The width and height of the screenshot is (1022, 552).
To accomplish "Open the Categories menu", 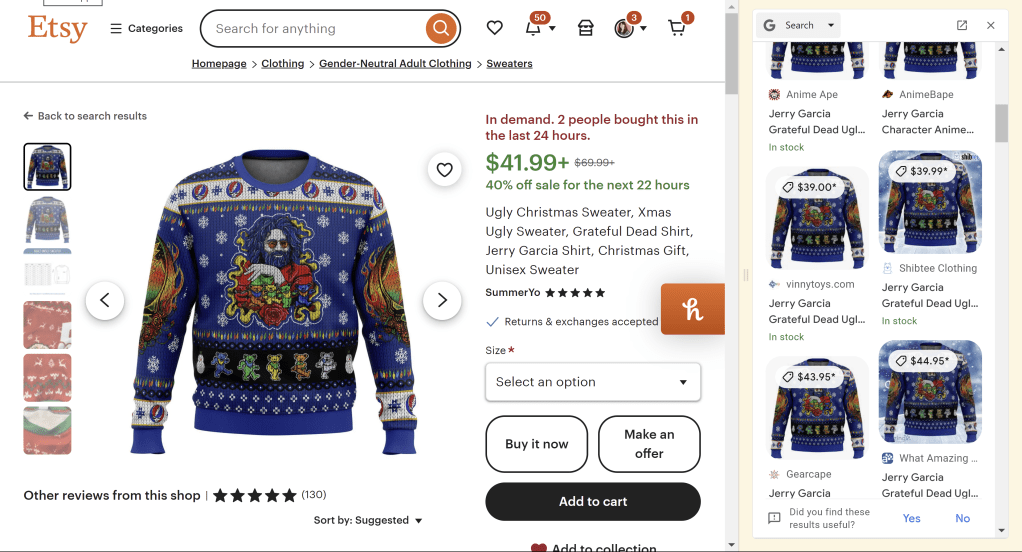I will point(146,28).
